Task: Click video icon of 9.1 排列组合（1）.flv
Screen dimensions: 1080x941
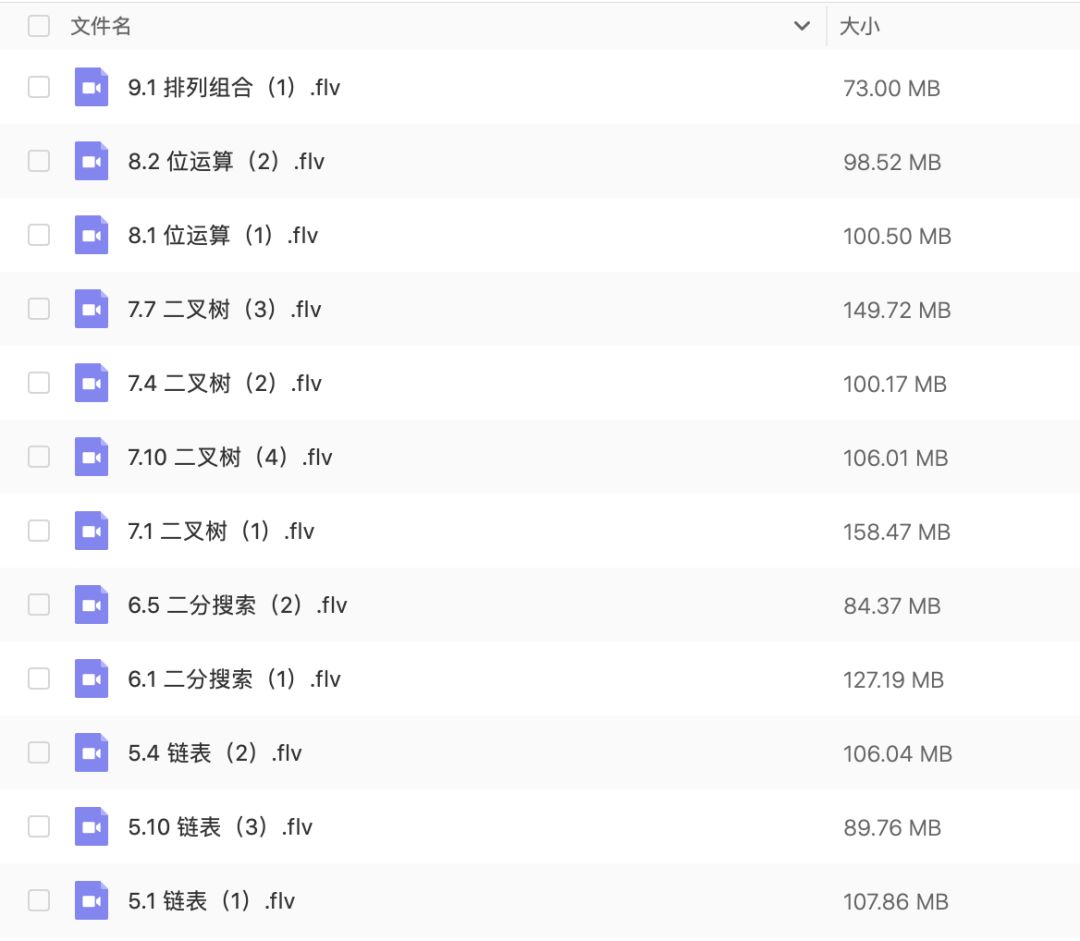Action: [x=91, y=87]
